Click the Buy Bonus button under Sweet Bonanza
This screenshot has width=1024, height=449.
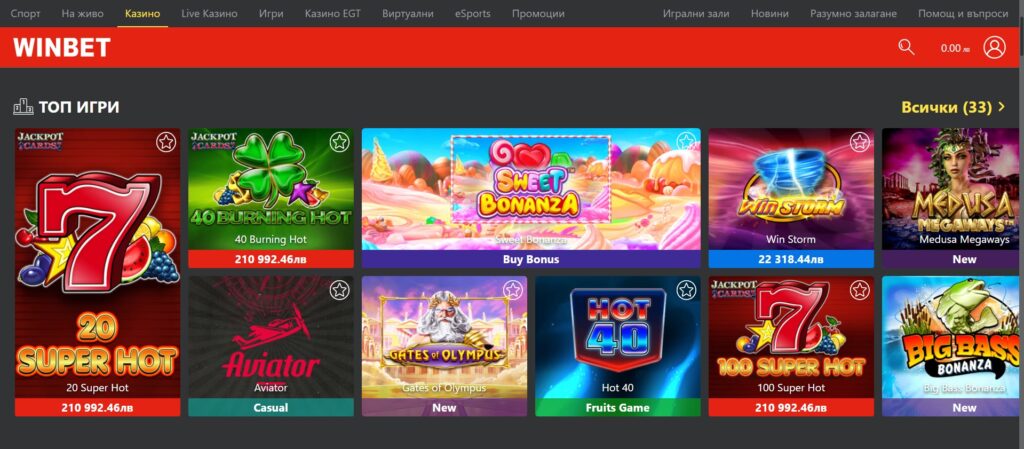[531, 259]
